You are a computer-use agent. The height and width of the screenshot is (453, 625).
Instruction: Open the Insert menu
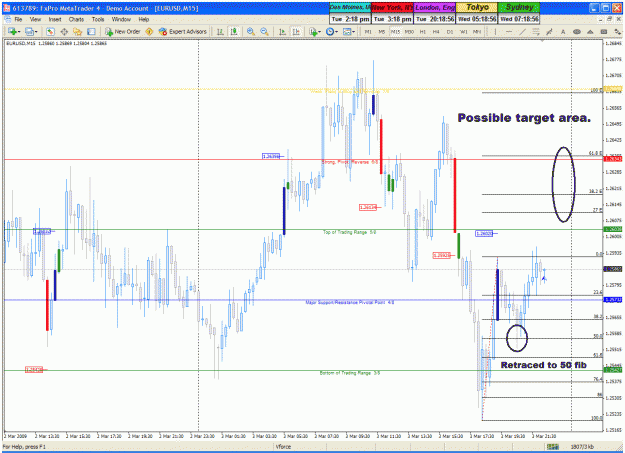55,19
